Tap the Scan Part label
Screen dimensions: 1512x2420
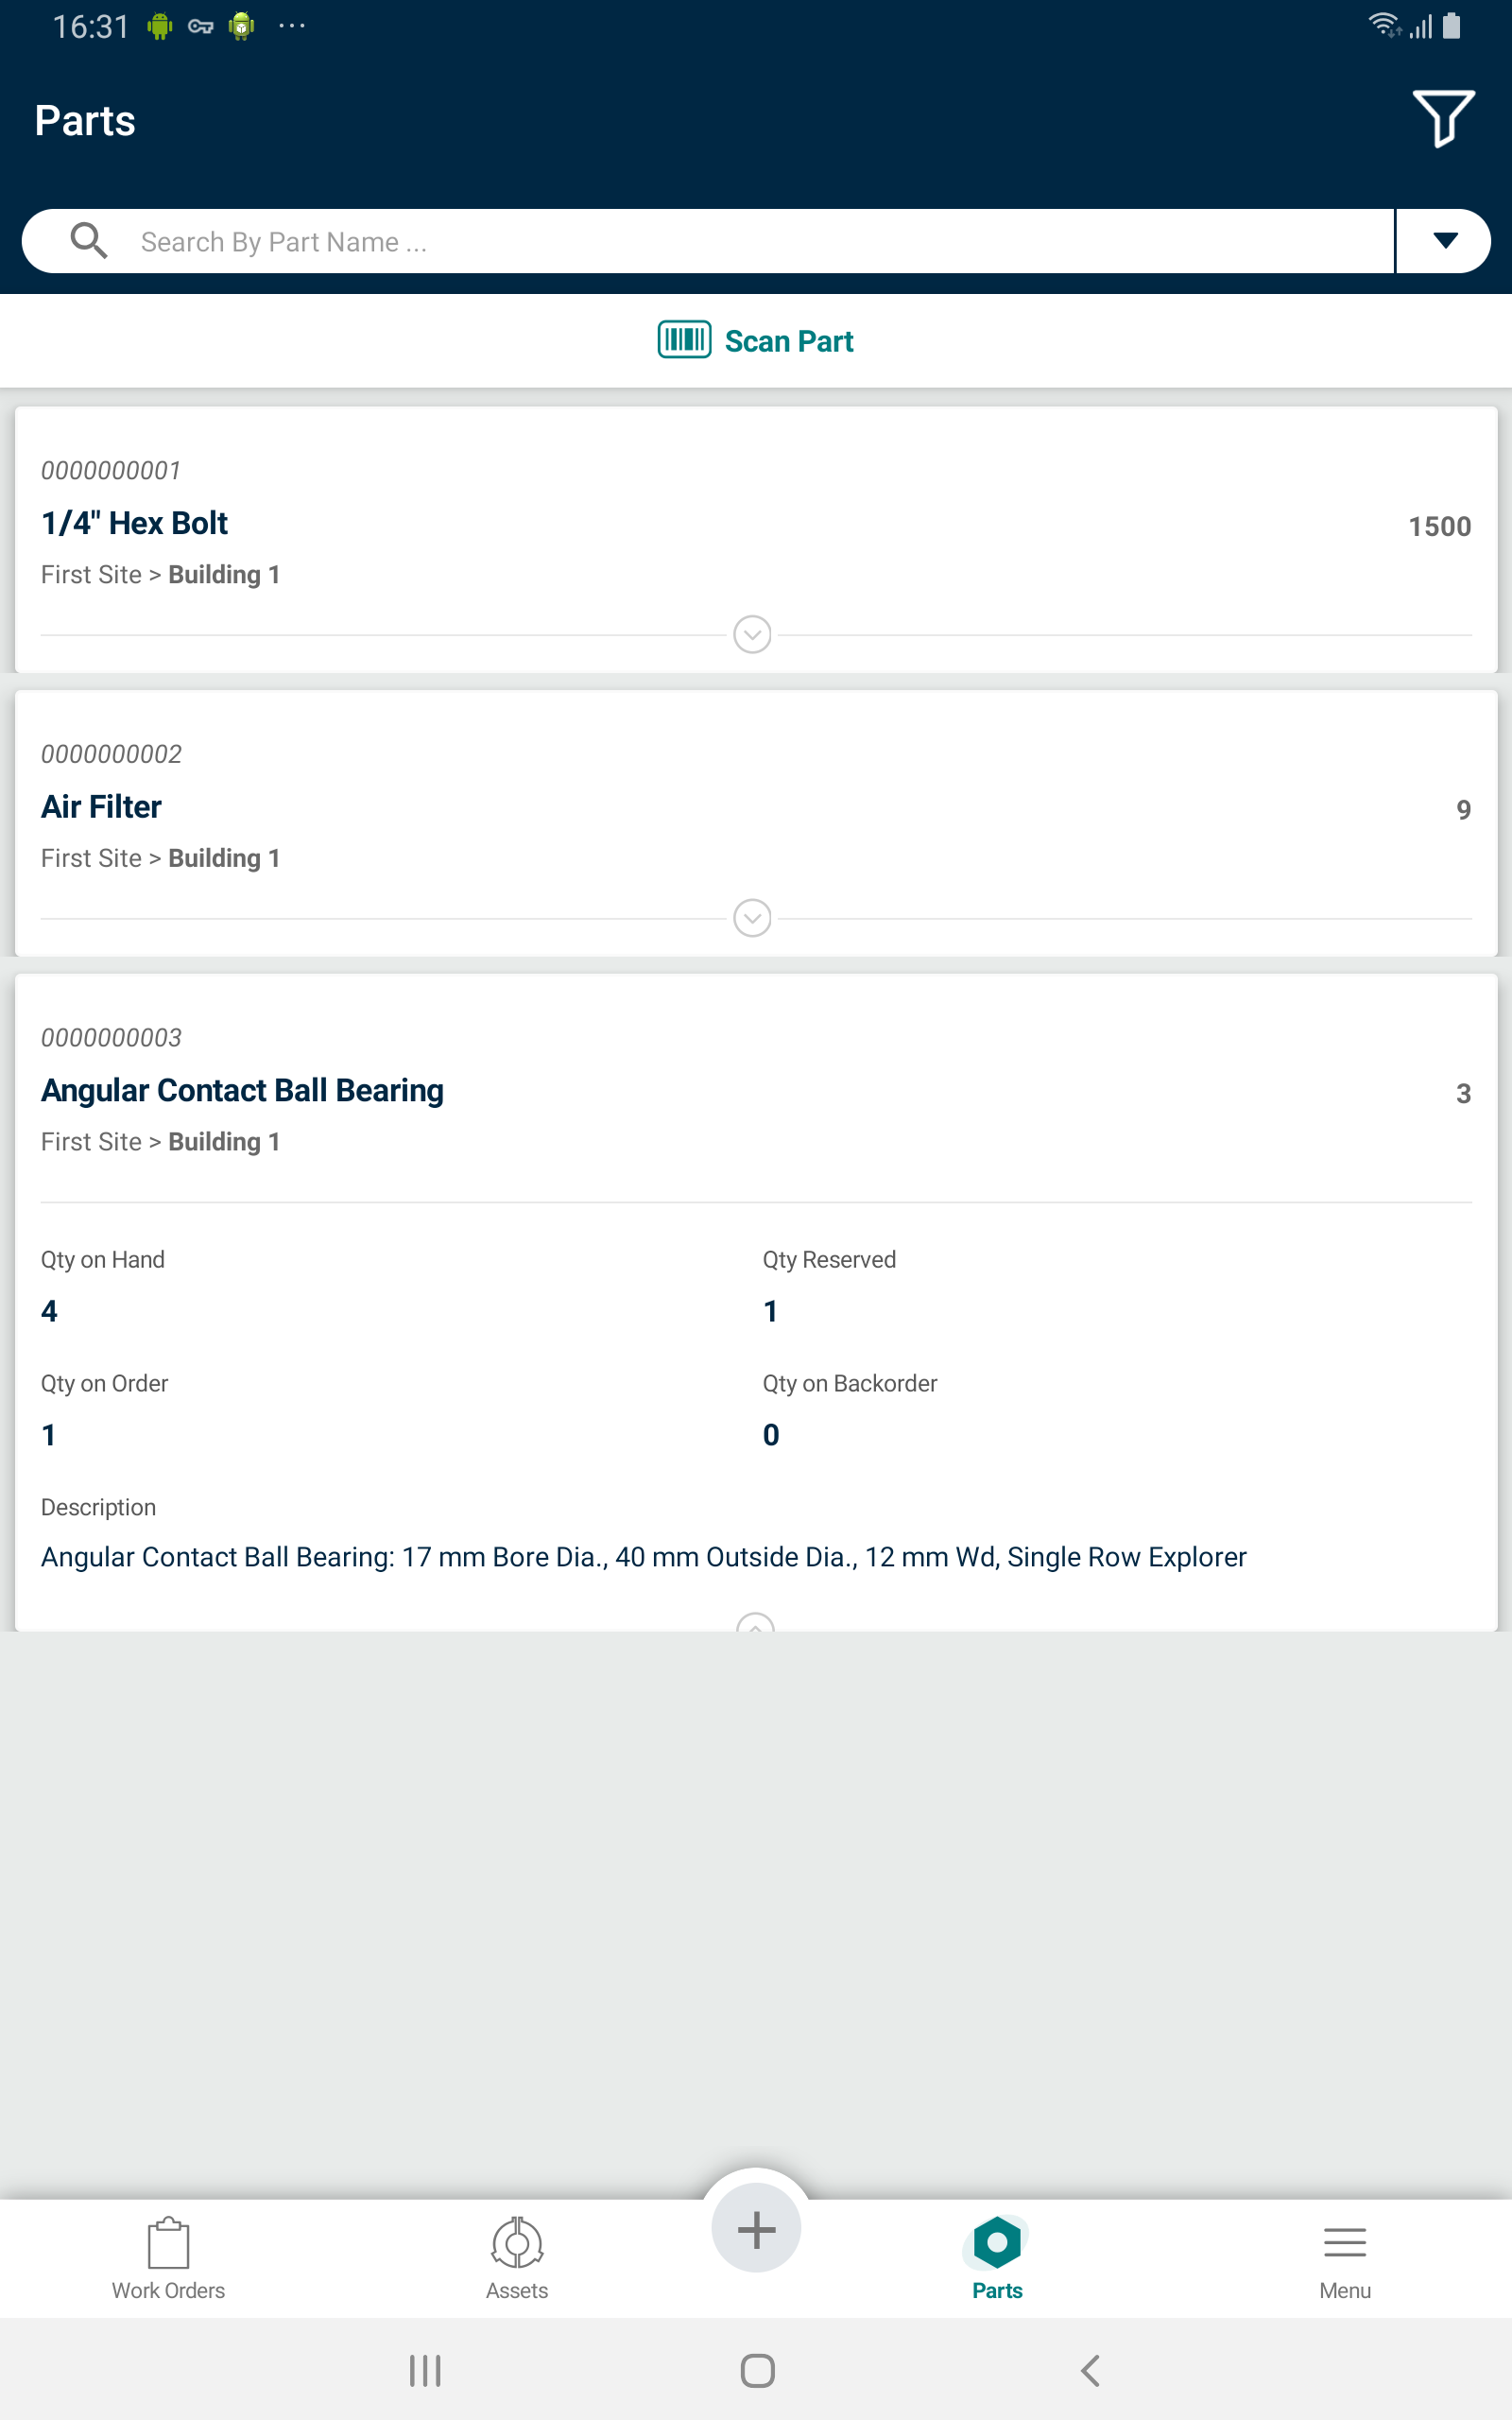click(789, 341)
